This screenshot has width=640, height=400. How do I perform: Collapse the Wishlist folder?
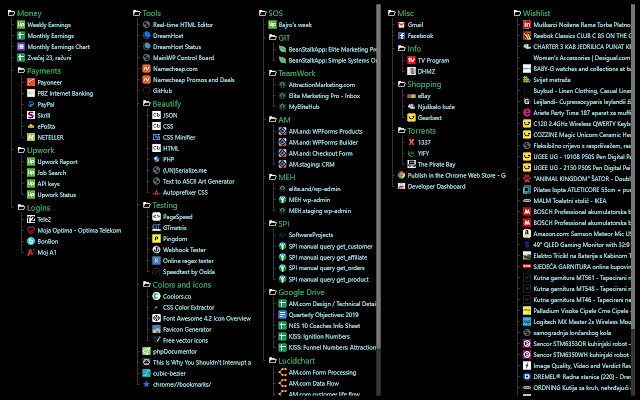click(517, 13)
